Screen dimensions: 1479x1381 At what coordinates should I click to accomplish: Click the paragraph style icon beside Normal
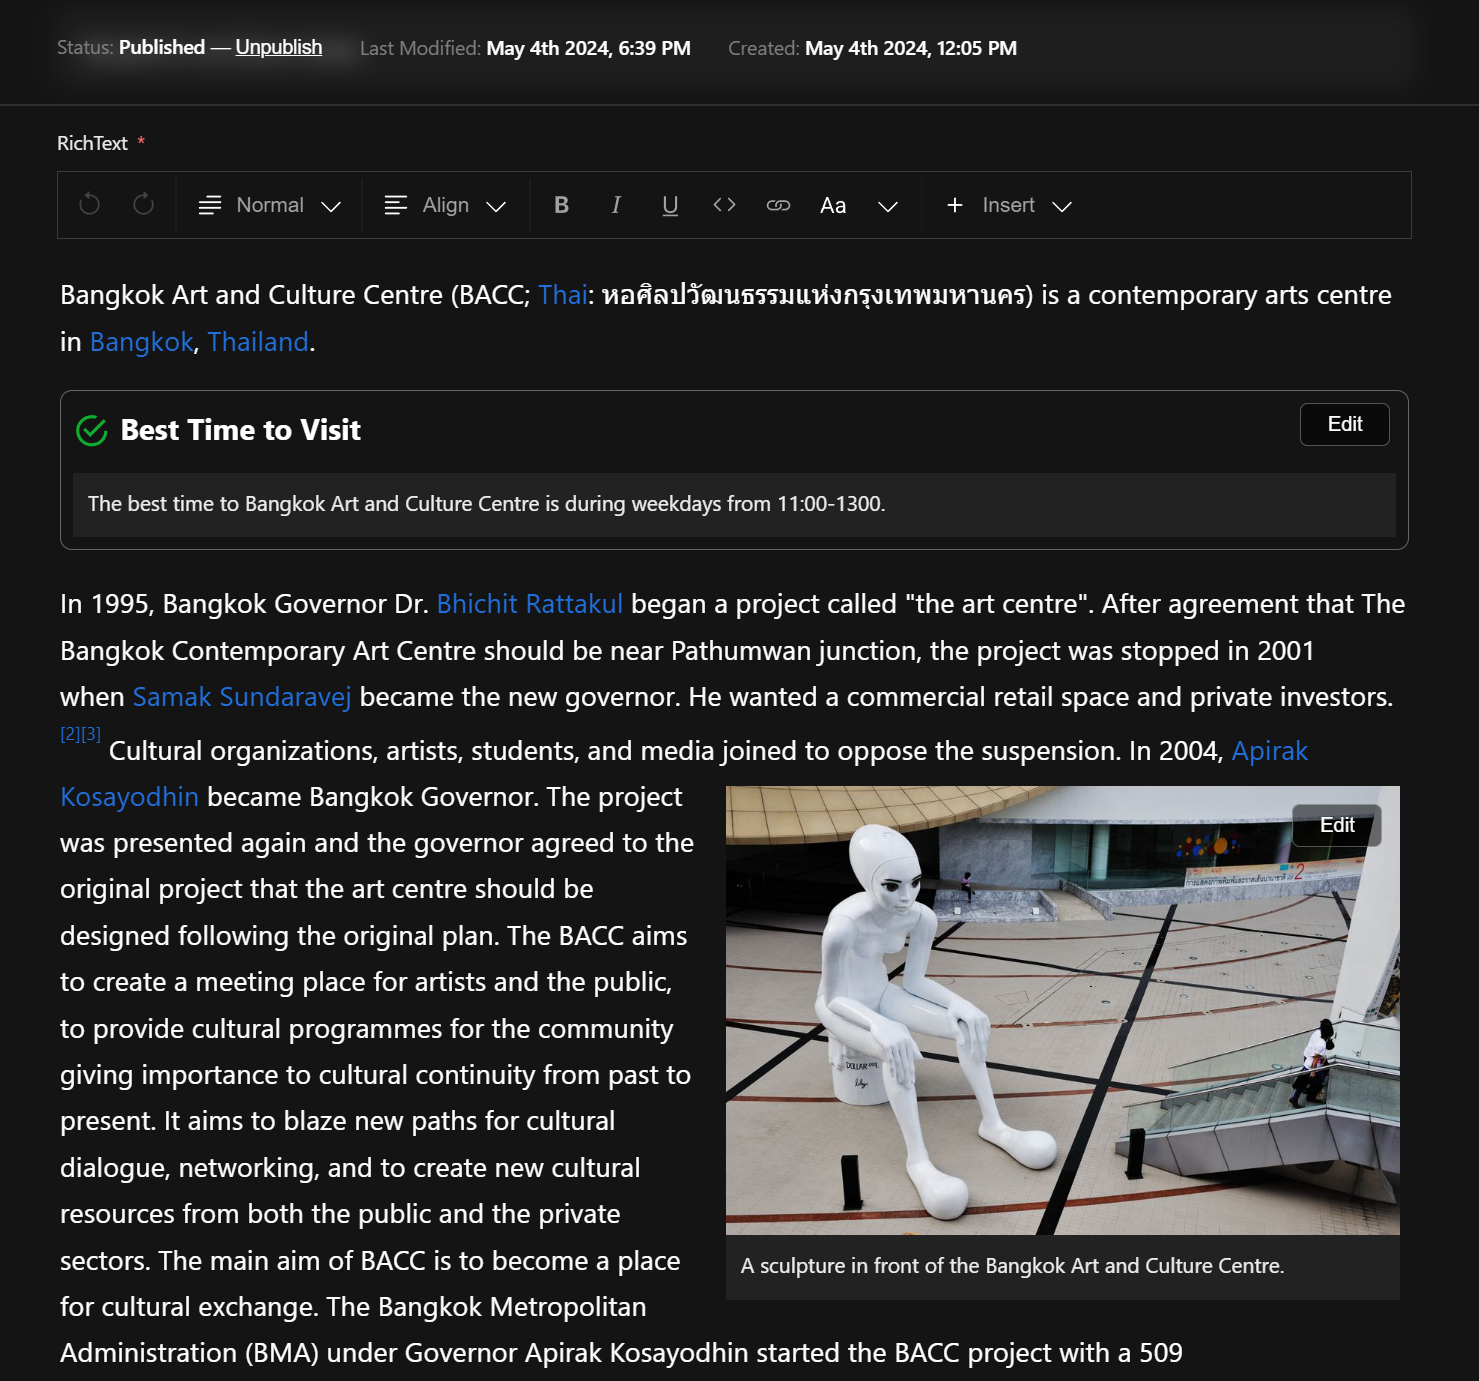tap(209, 205)
